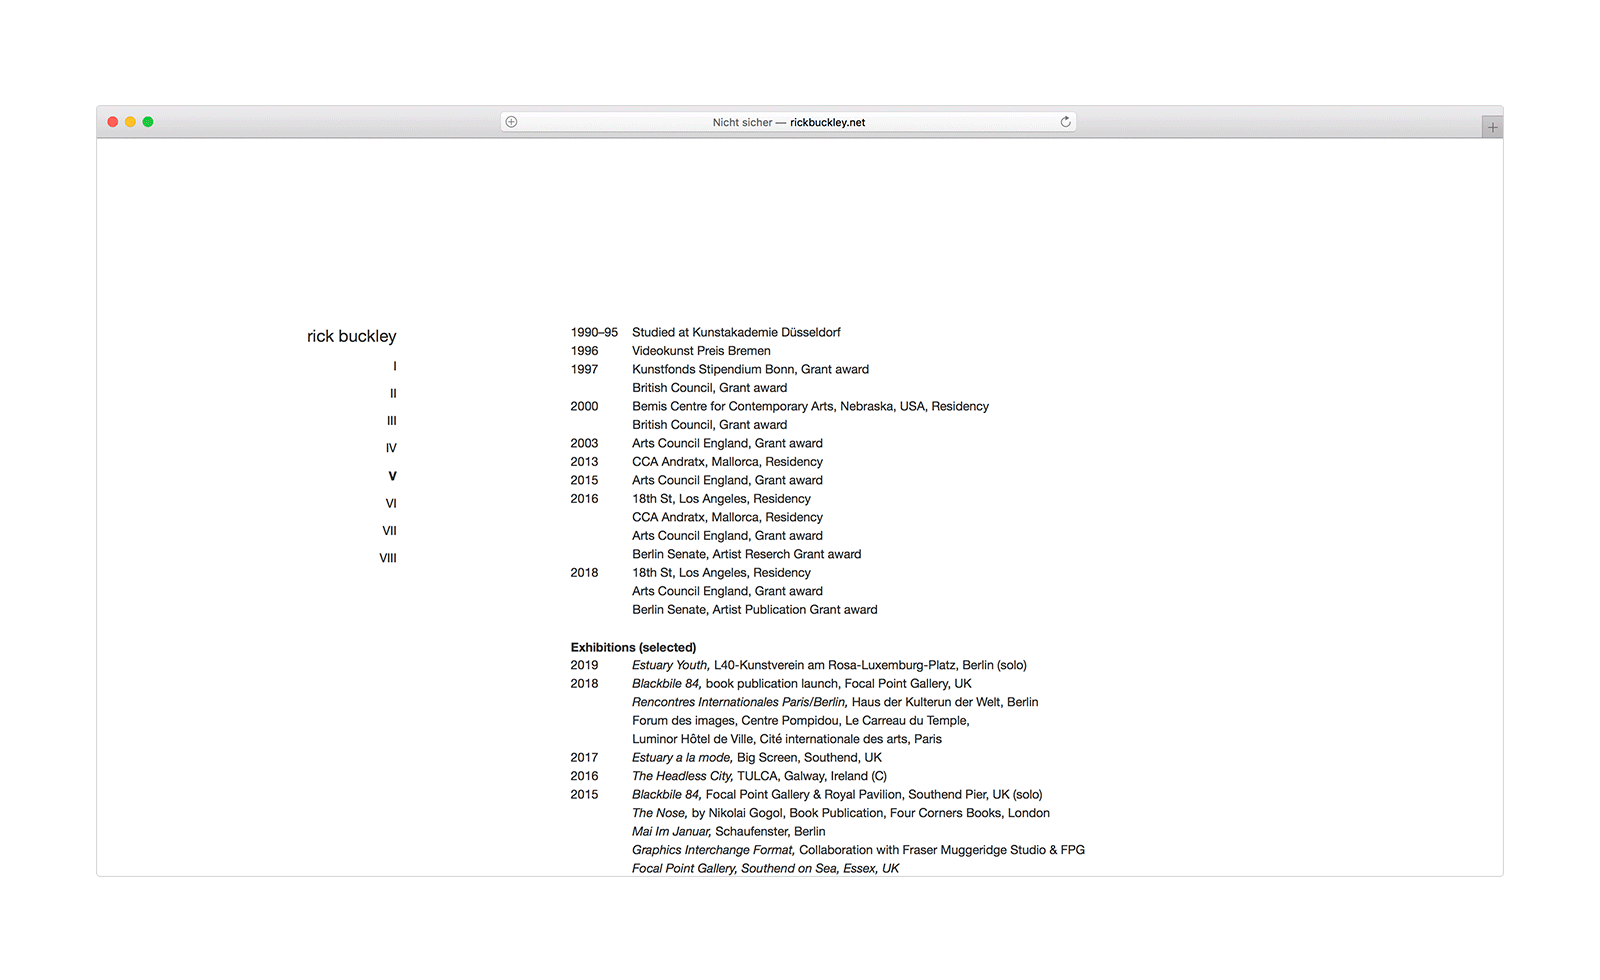The height and width of the screenshot is (980, 1600).
Task: Click the year '2013' in the list
Action: (584, 462)
